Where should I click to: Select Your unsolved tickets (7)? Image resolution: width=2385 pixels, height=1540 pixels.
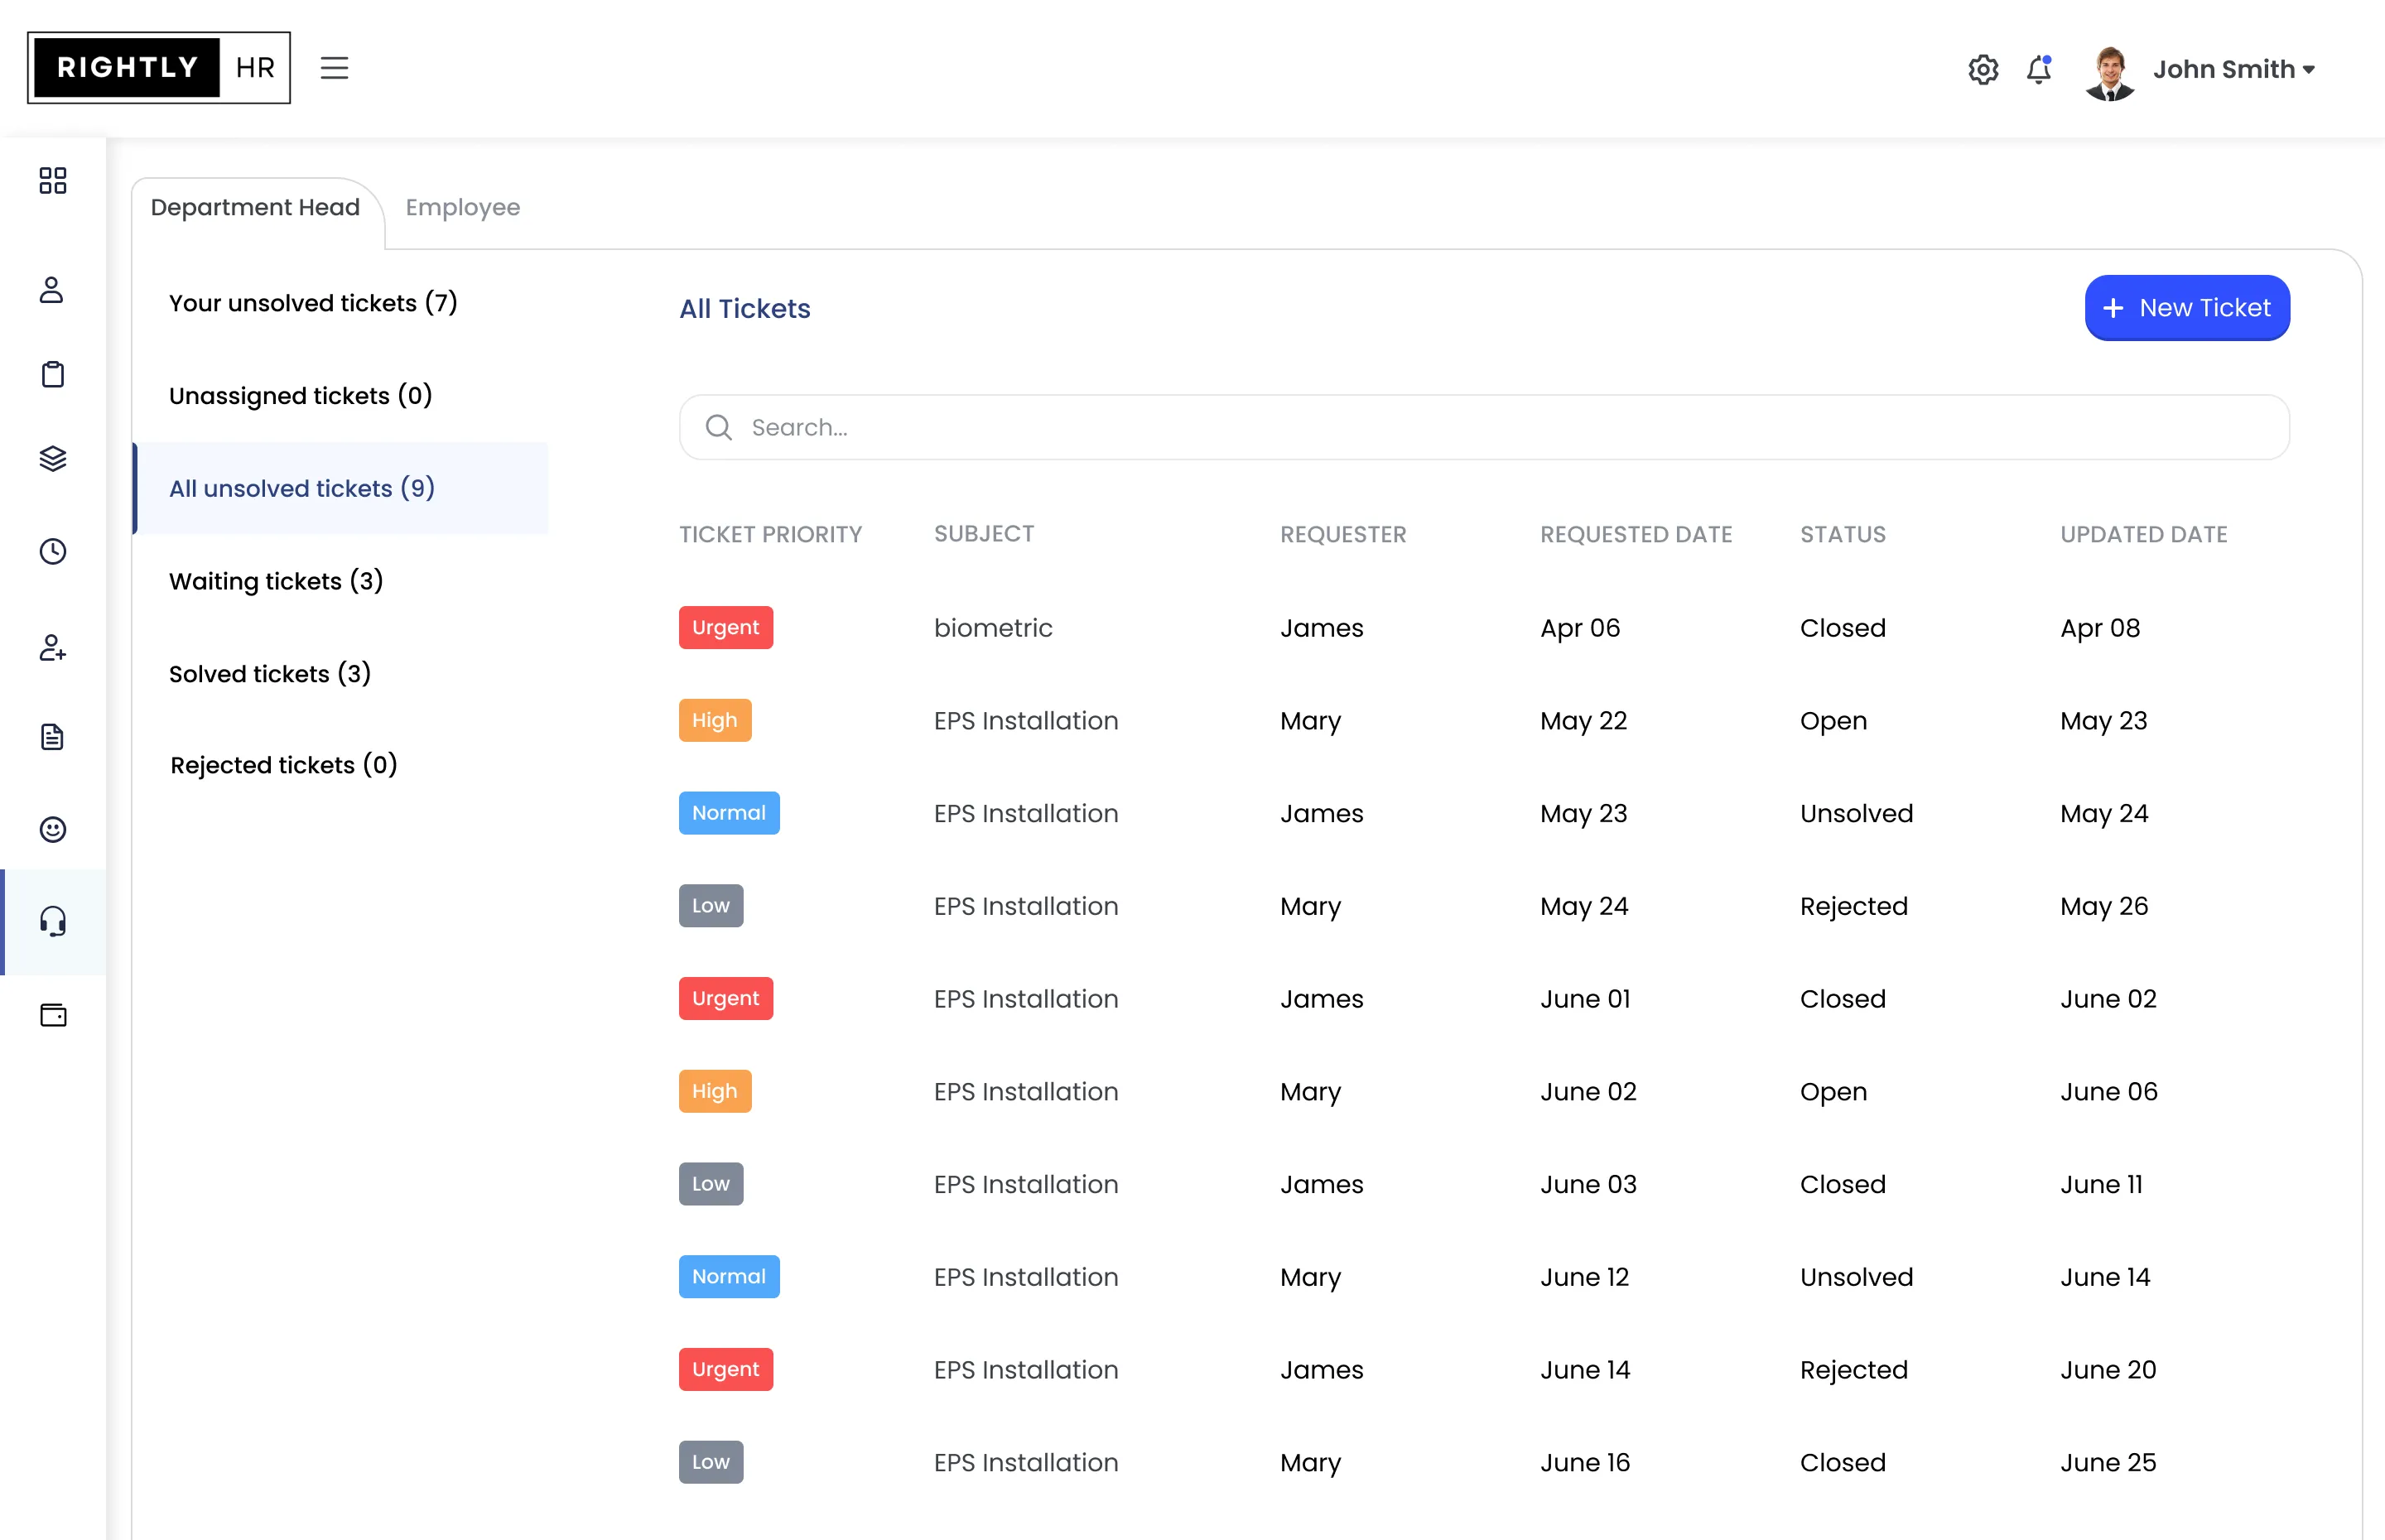coord(313,303)
